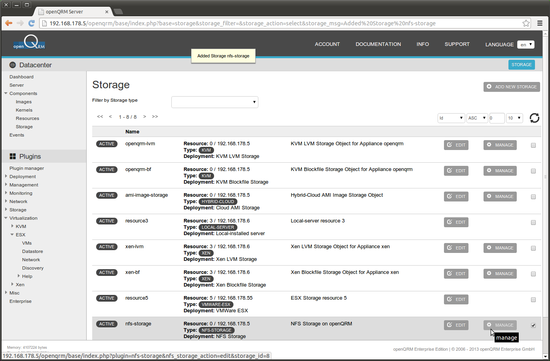Close the openQRM Server browser tab
Image resolution: width=550 pixels, height=361 pixels.
pyautogui.click(x=107, y=12)
